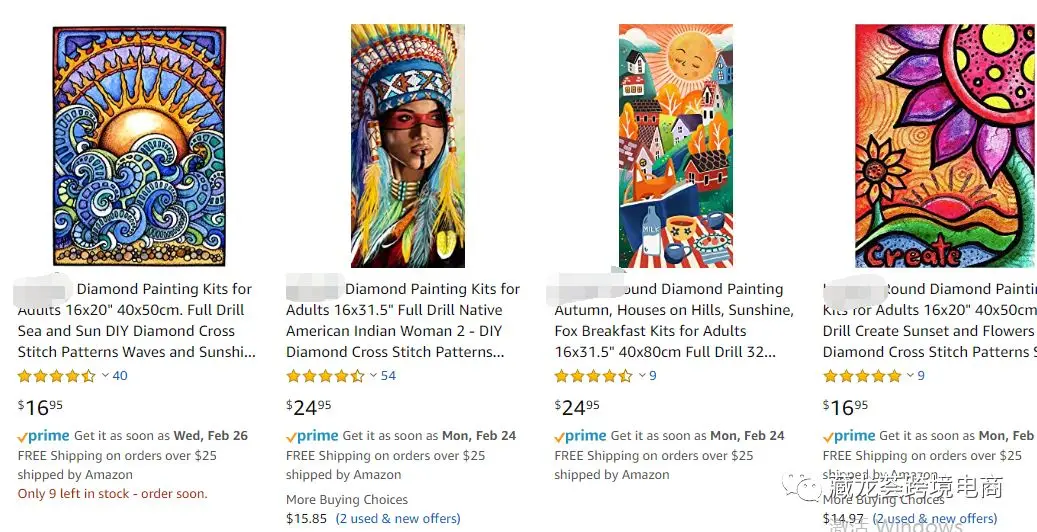Click the Fox Breakfast autumn houses image
This screenshot has width=1037, height=532.
click(675, 146)
